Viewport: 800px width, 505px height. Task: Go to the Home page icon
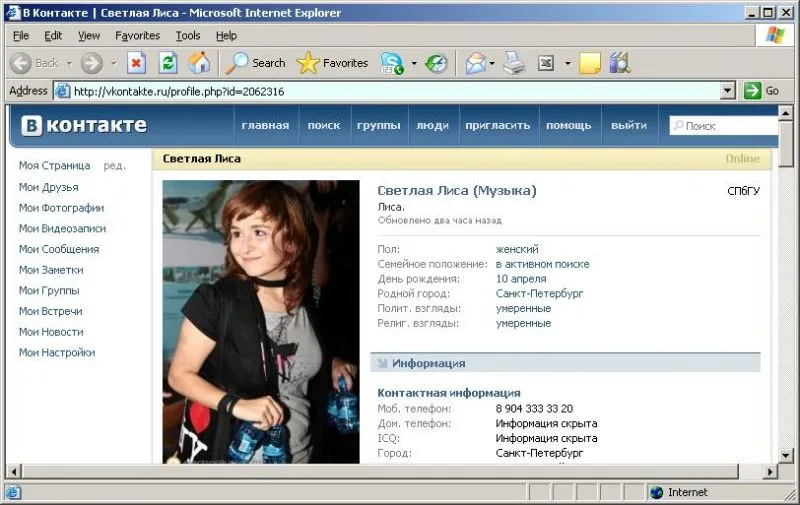199,63
